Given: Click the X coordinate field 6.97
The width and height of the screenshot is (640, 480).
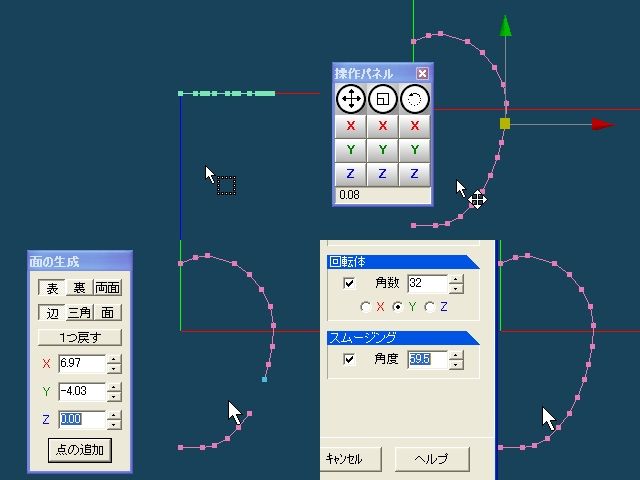Looking at the screenshot, I should click(x=82, y=363).
